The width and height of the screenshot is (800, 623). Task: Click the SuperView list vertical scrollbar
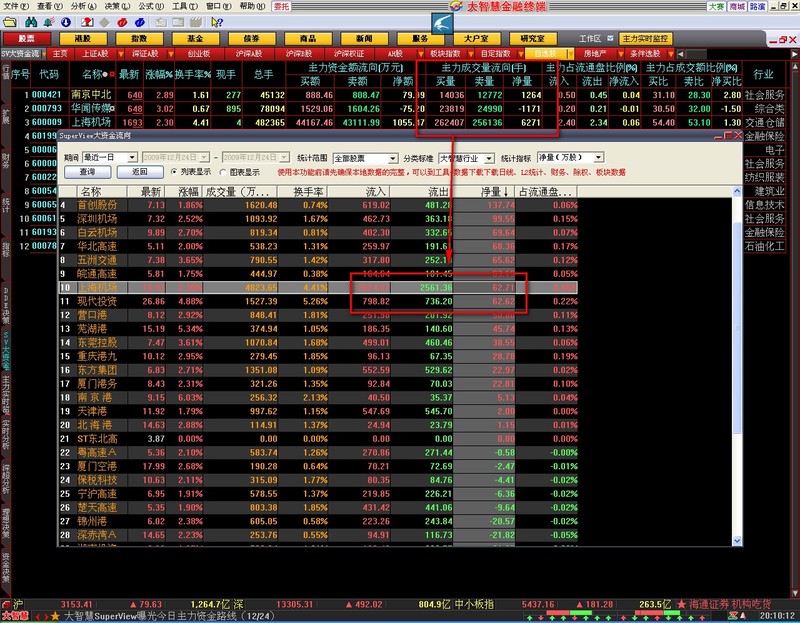point(737,366)
